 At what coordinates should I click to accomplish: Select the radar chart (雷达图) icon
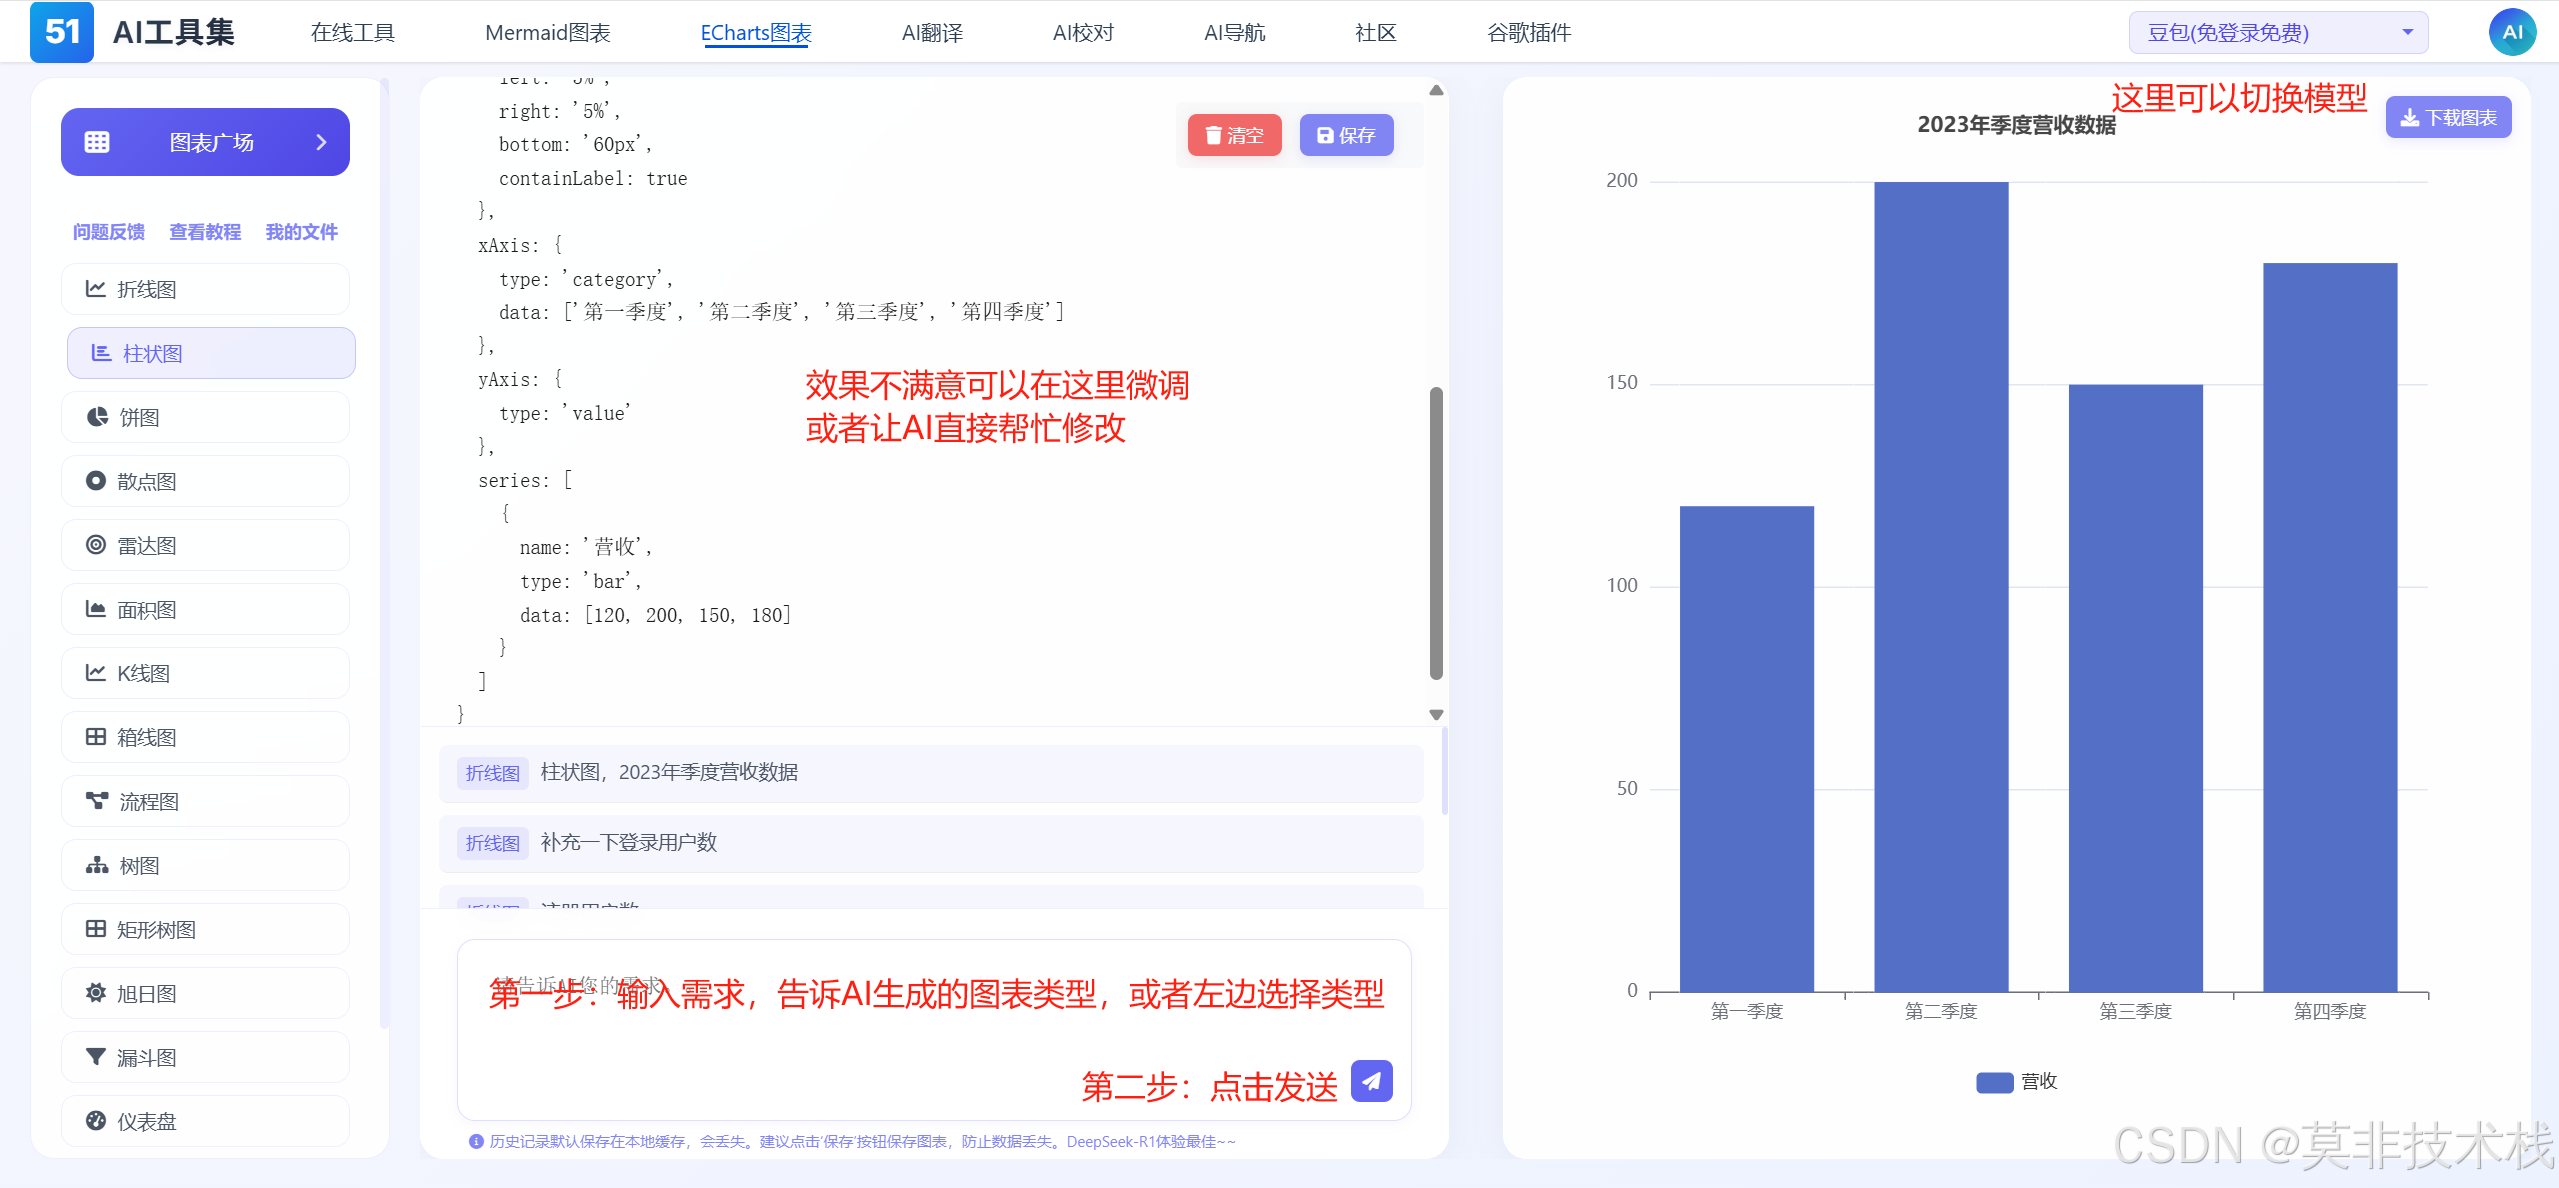pyautogui.click(x=96, y=545)
